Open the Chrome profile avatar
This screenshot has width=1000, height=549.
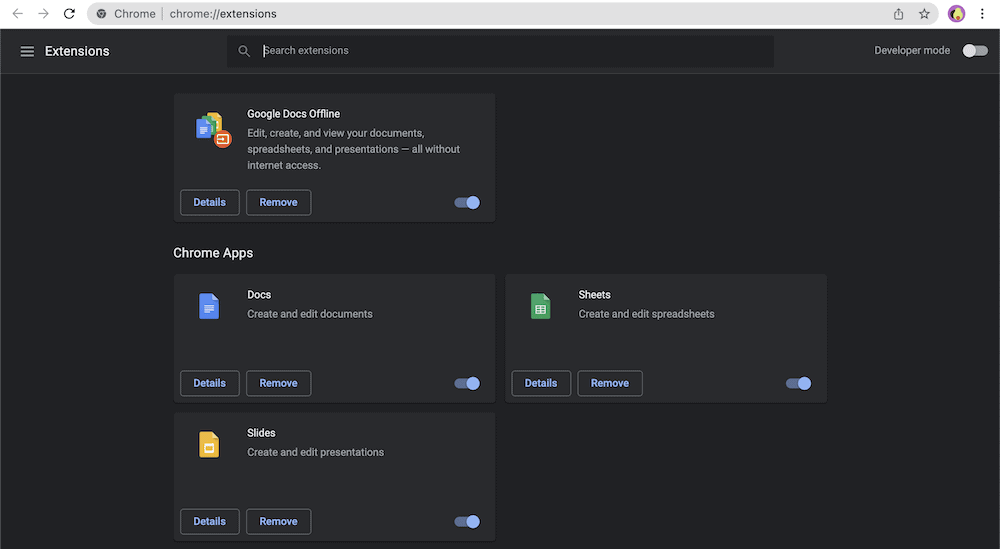(956, 13)
